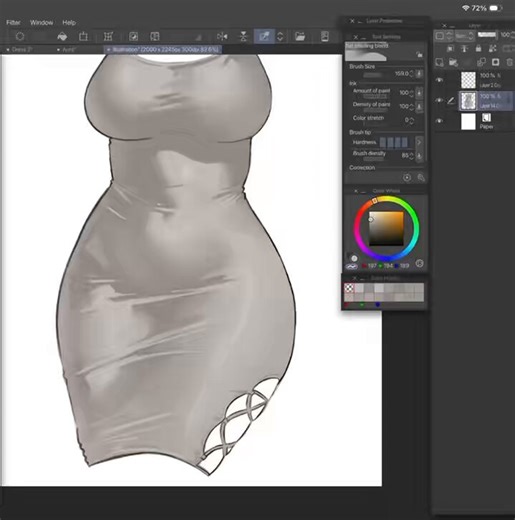Hide the Paper layer
Viewport: 515px width, 520px height.
[440, 121]
